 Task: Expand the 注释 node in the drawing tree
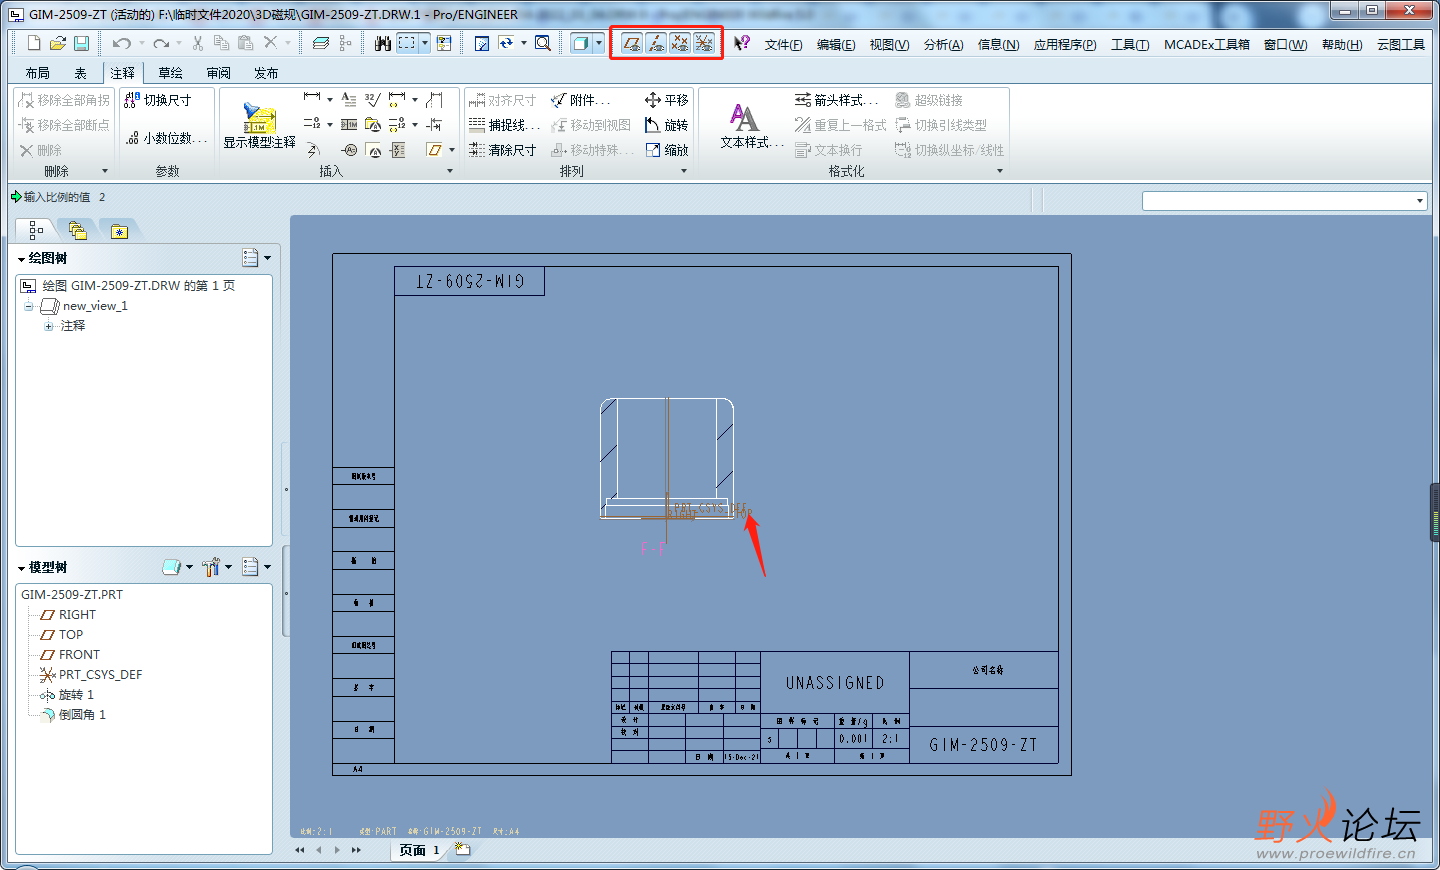point(48,326)
